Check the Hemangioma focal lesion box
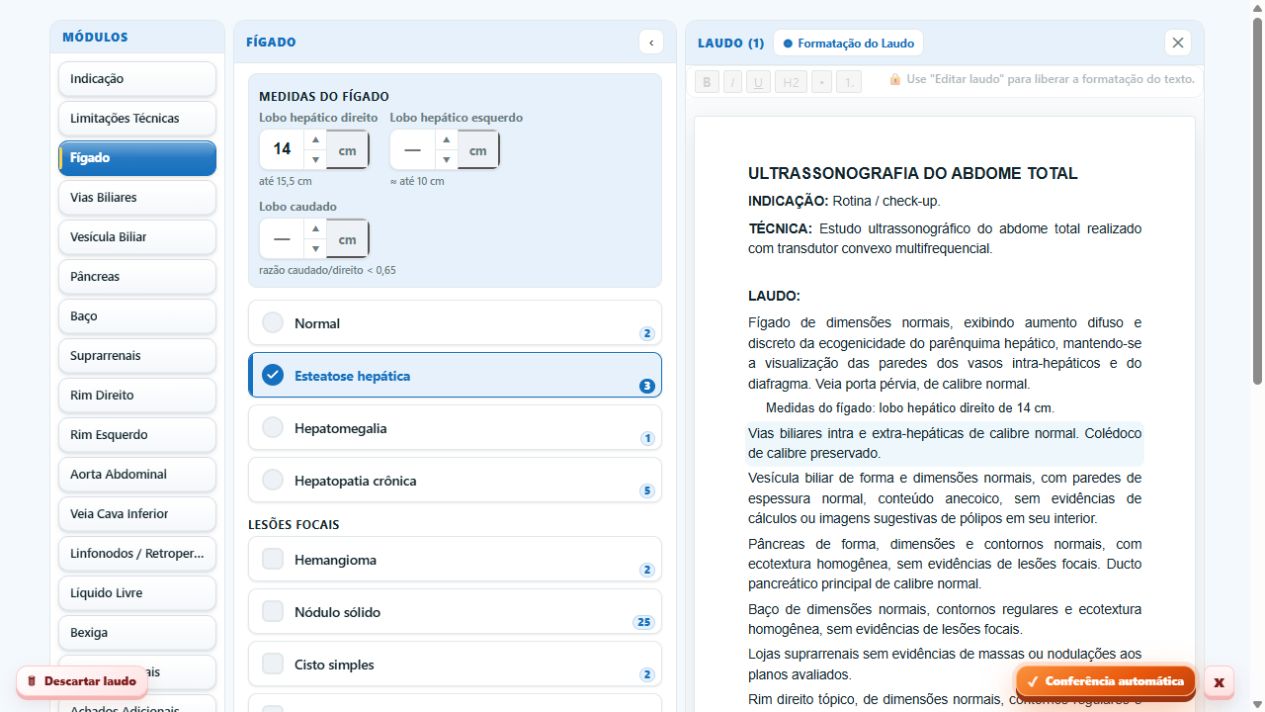Viewport: 1265px width, 712px height. click(273, 560)
